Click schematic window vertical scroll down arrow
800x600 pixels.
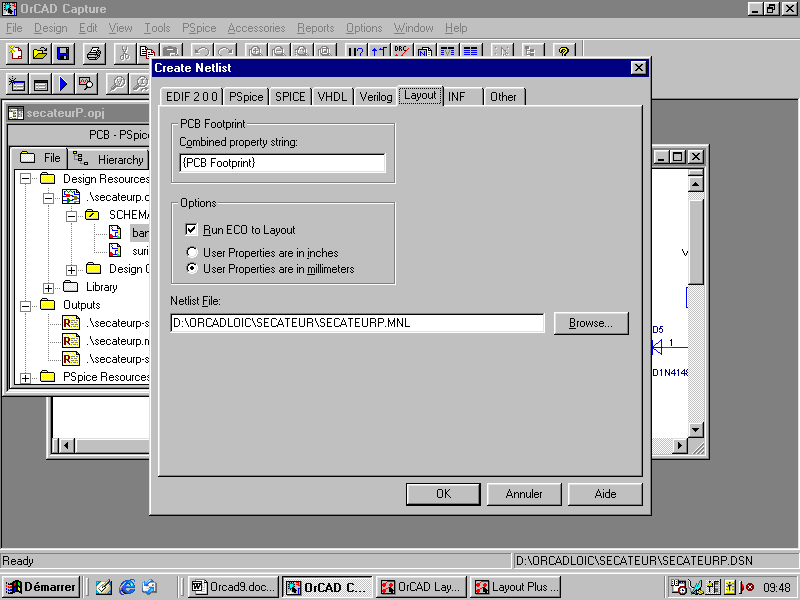coord(695,430)
